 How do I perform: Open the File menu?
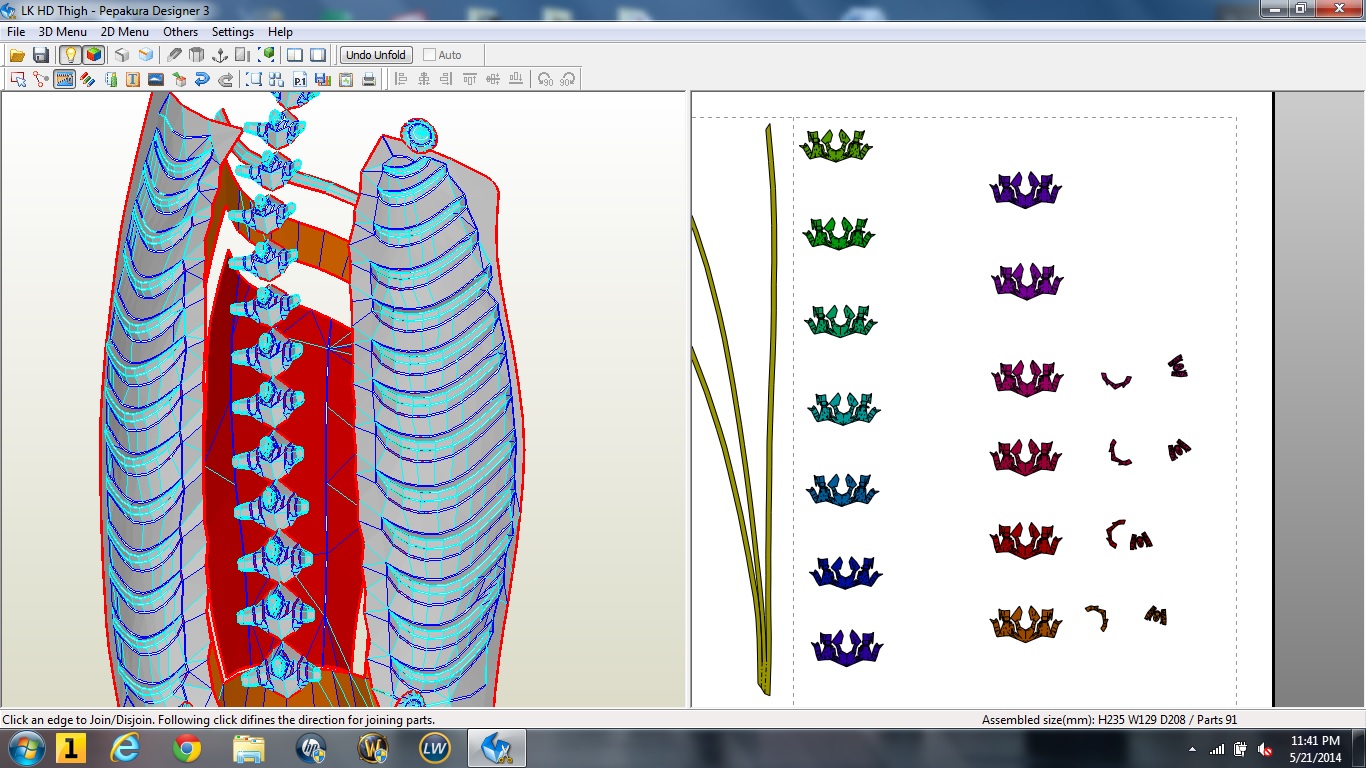point(15,32)
